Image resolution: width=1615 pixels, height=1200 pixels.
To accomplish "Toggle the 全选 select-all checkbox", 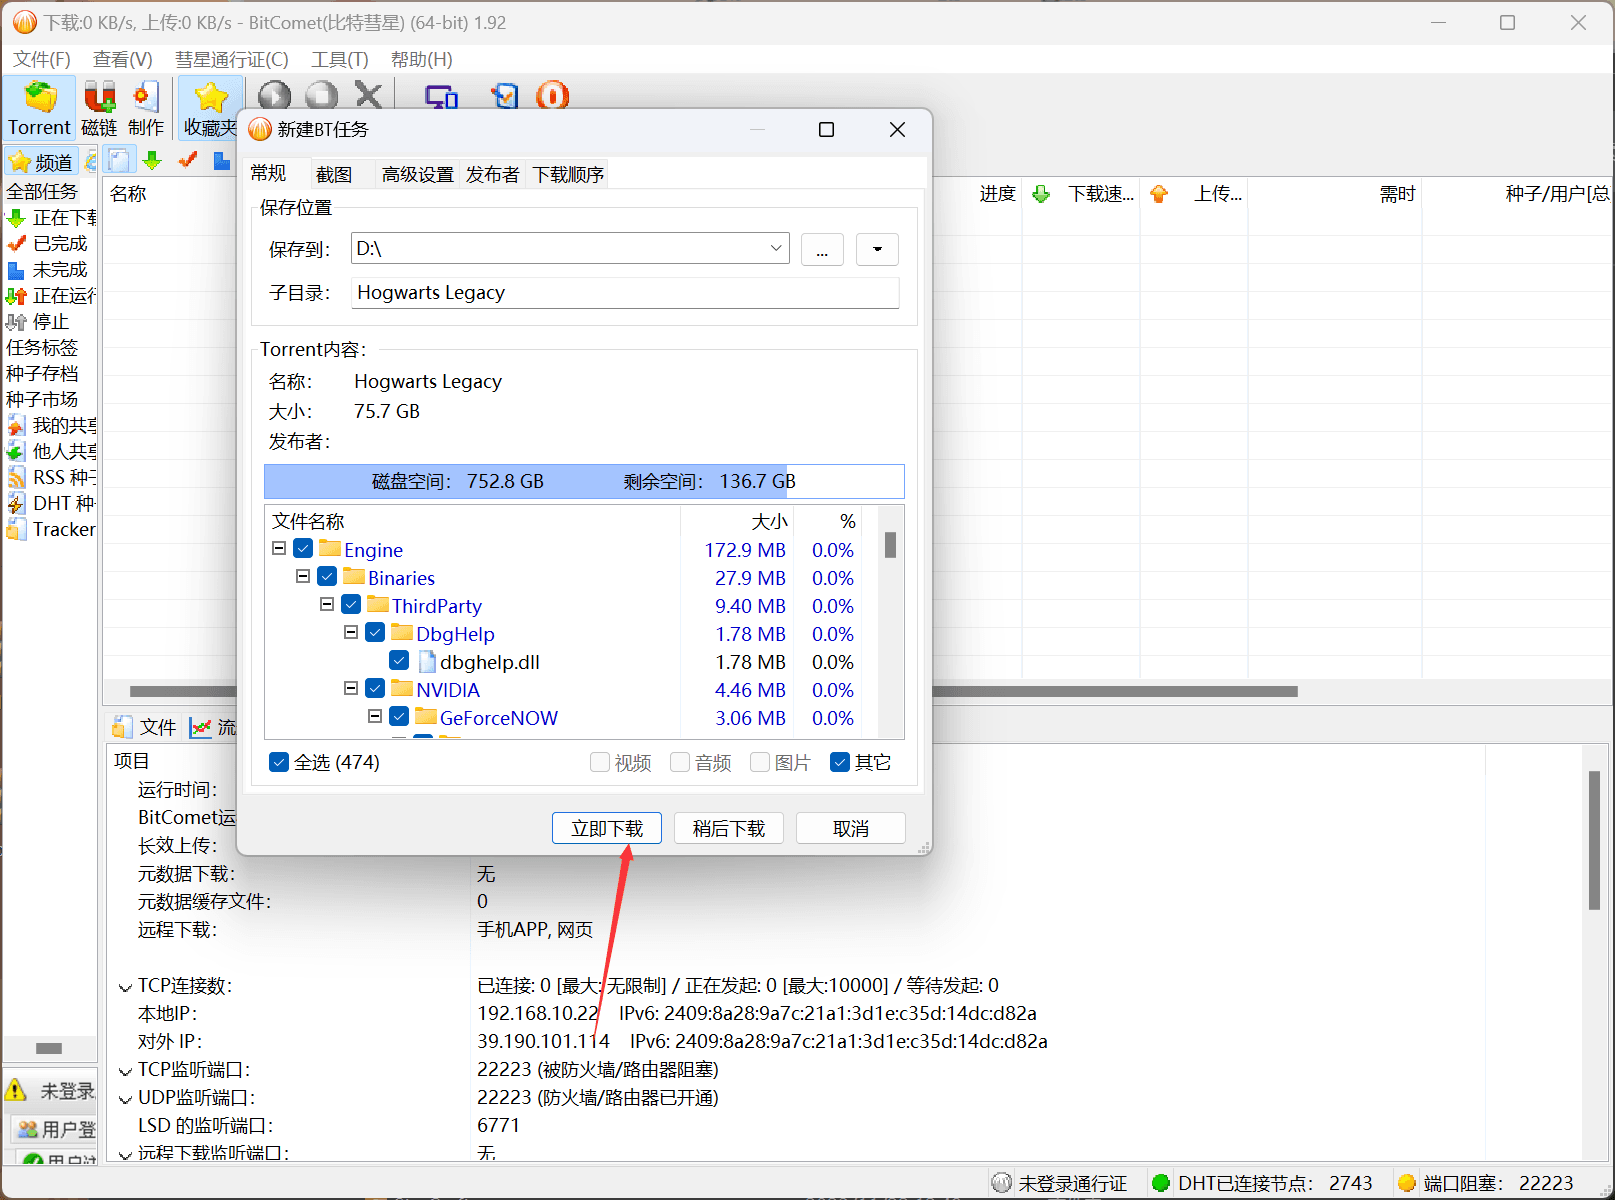I will pyautogui.click(x=278, y=762).
